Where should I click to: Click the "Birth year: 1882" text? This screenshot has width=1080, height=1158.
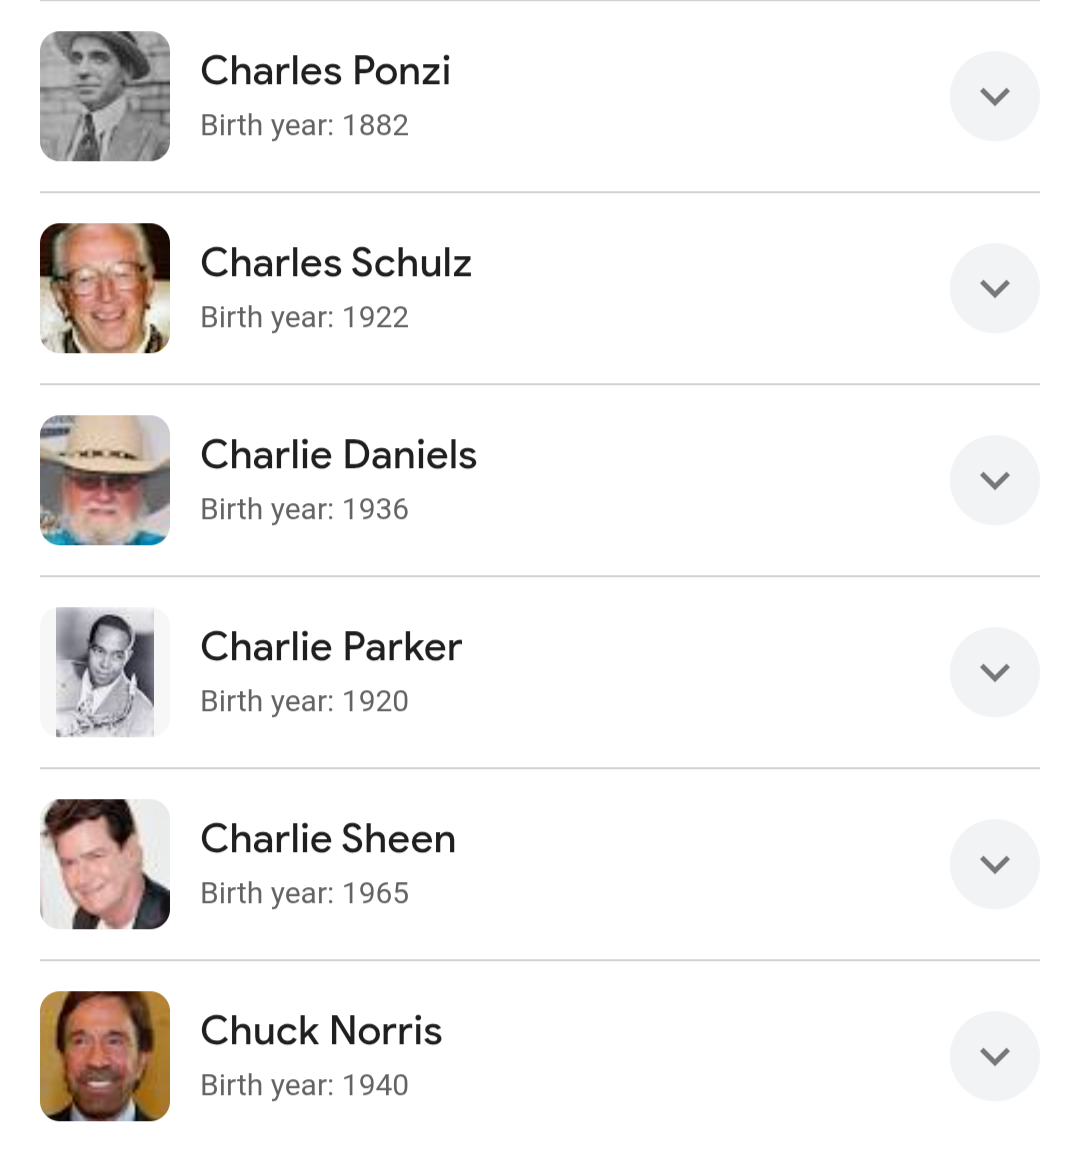304,126
